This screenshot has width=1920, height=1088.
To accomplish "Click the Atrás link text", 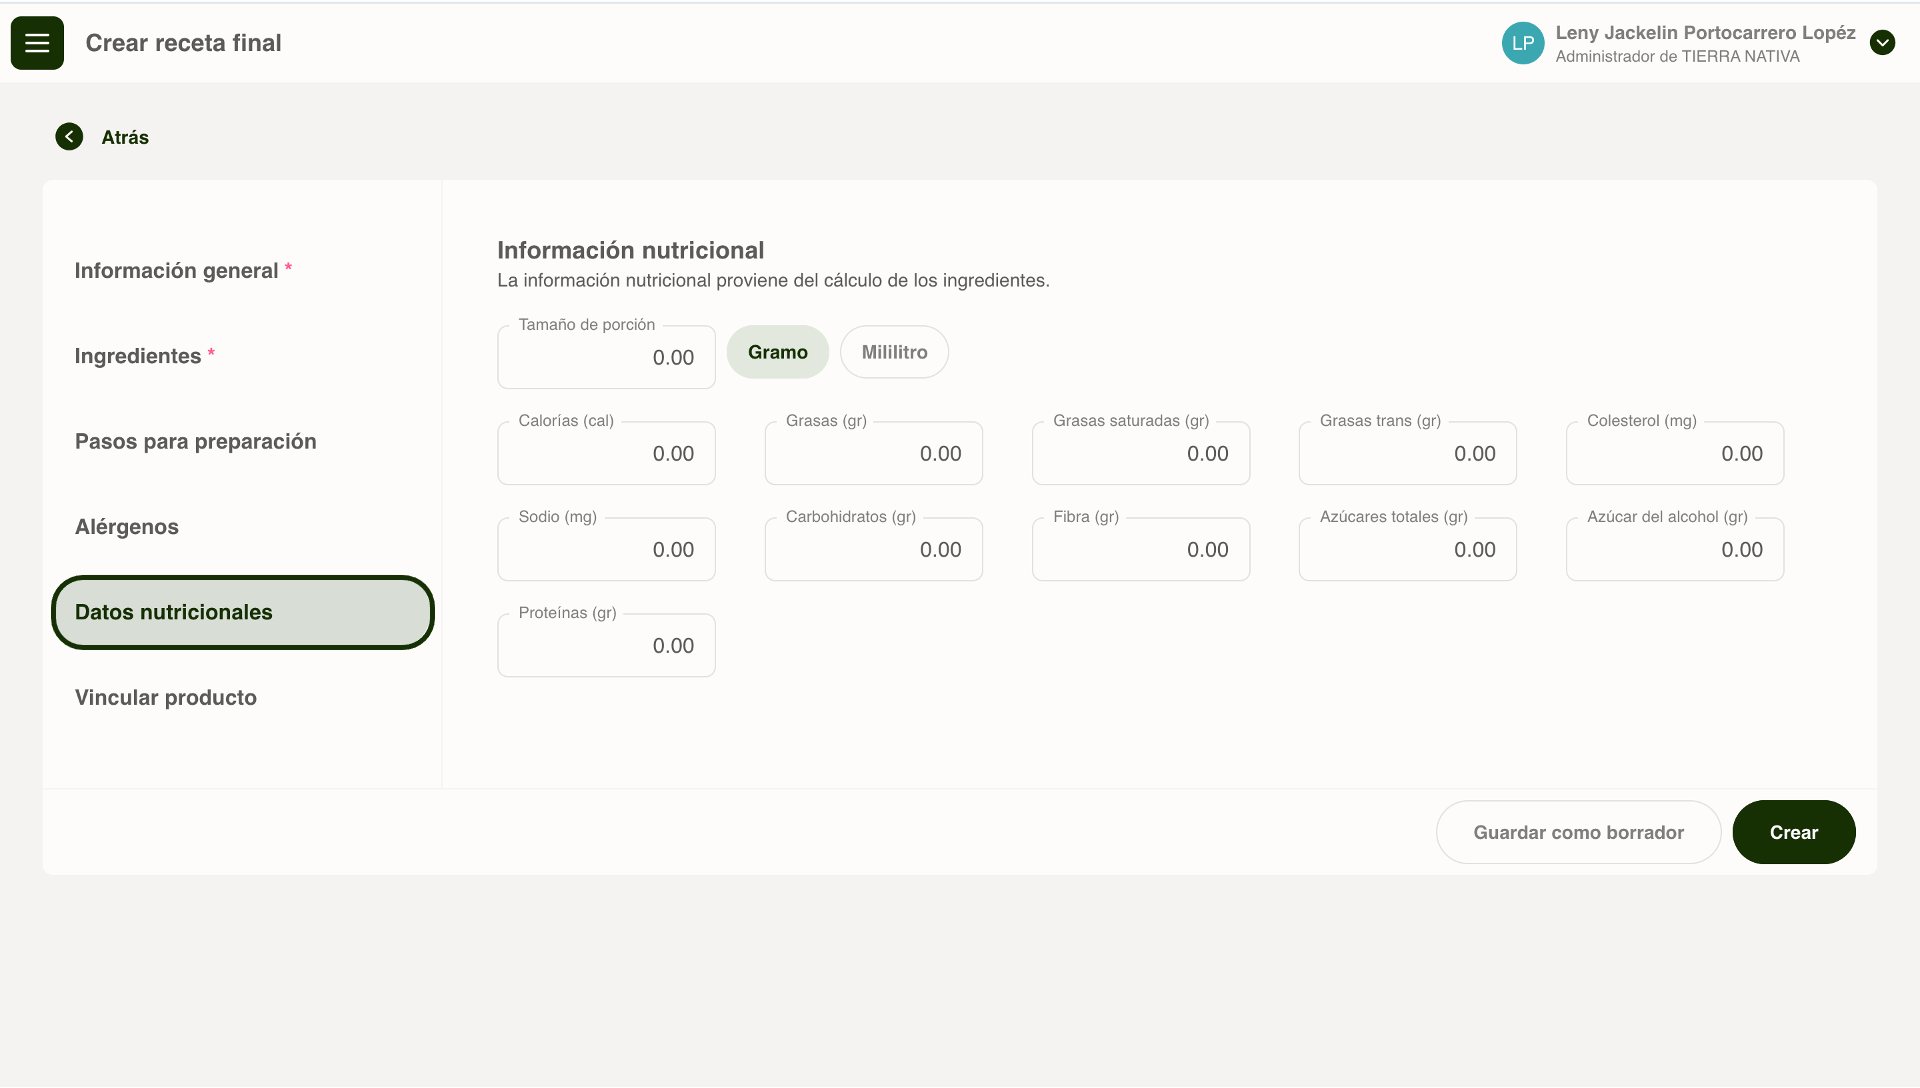I will 125,137.
